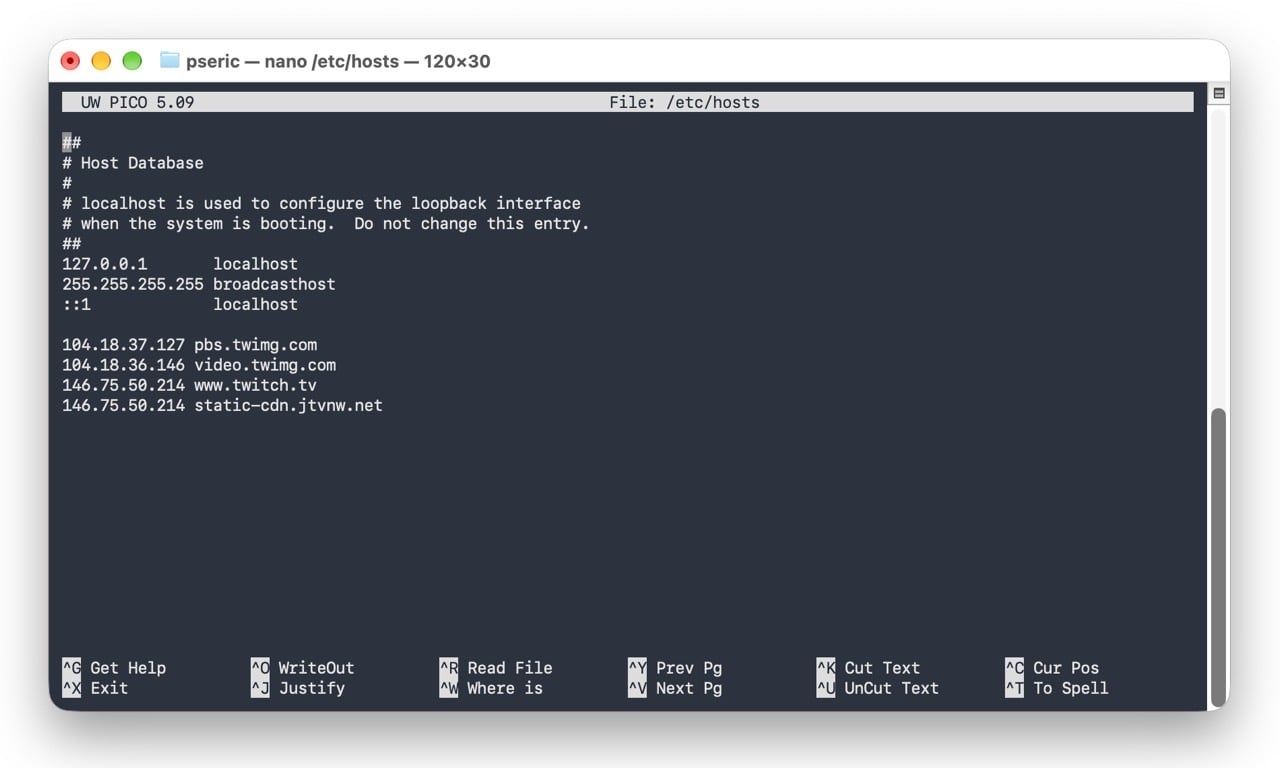Click the ^X Exit shortcut
This screenshot has height=768, width=1280.
pos(95,688)
